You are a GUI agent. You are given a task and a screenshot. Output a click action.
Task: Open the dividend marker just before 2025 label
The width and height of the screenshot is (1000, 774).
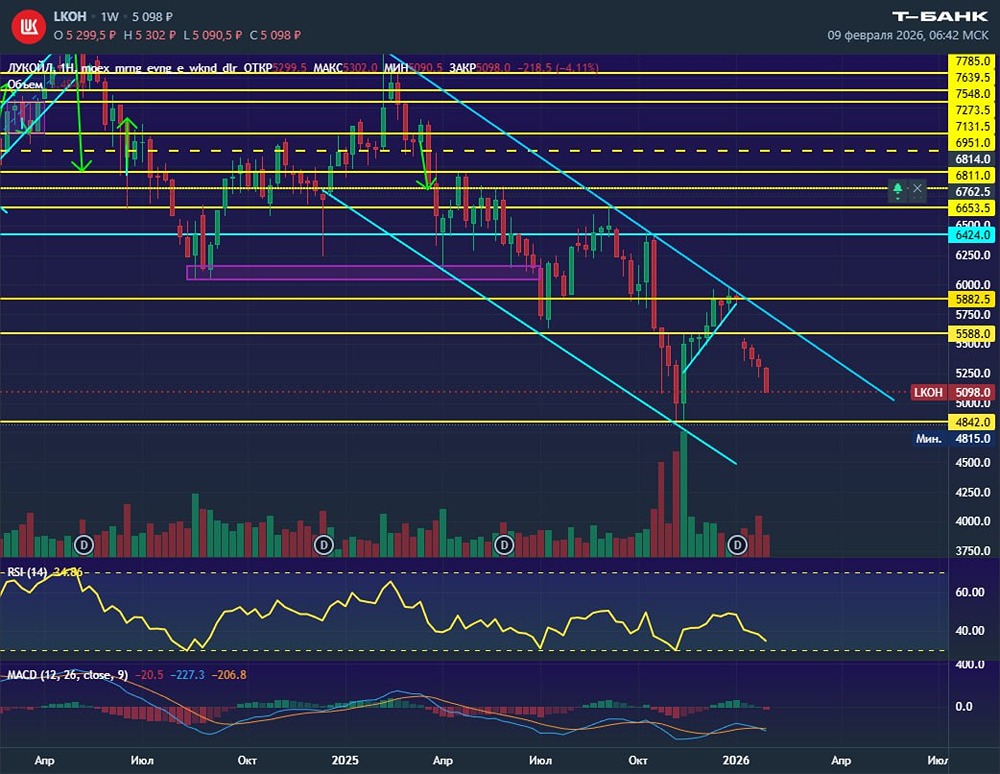[324, 545]
